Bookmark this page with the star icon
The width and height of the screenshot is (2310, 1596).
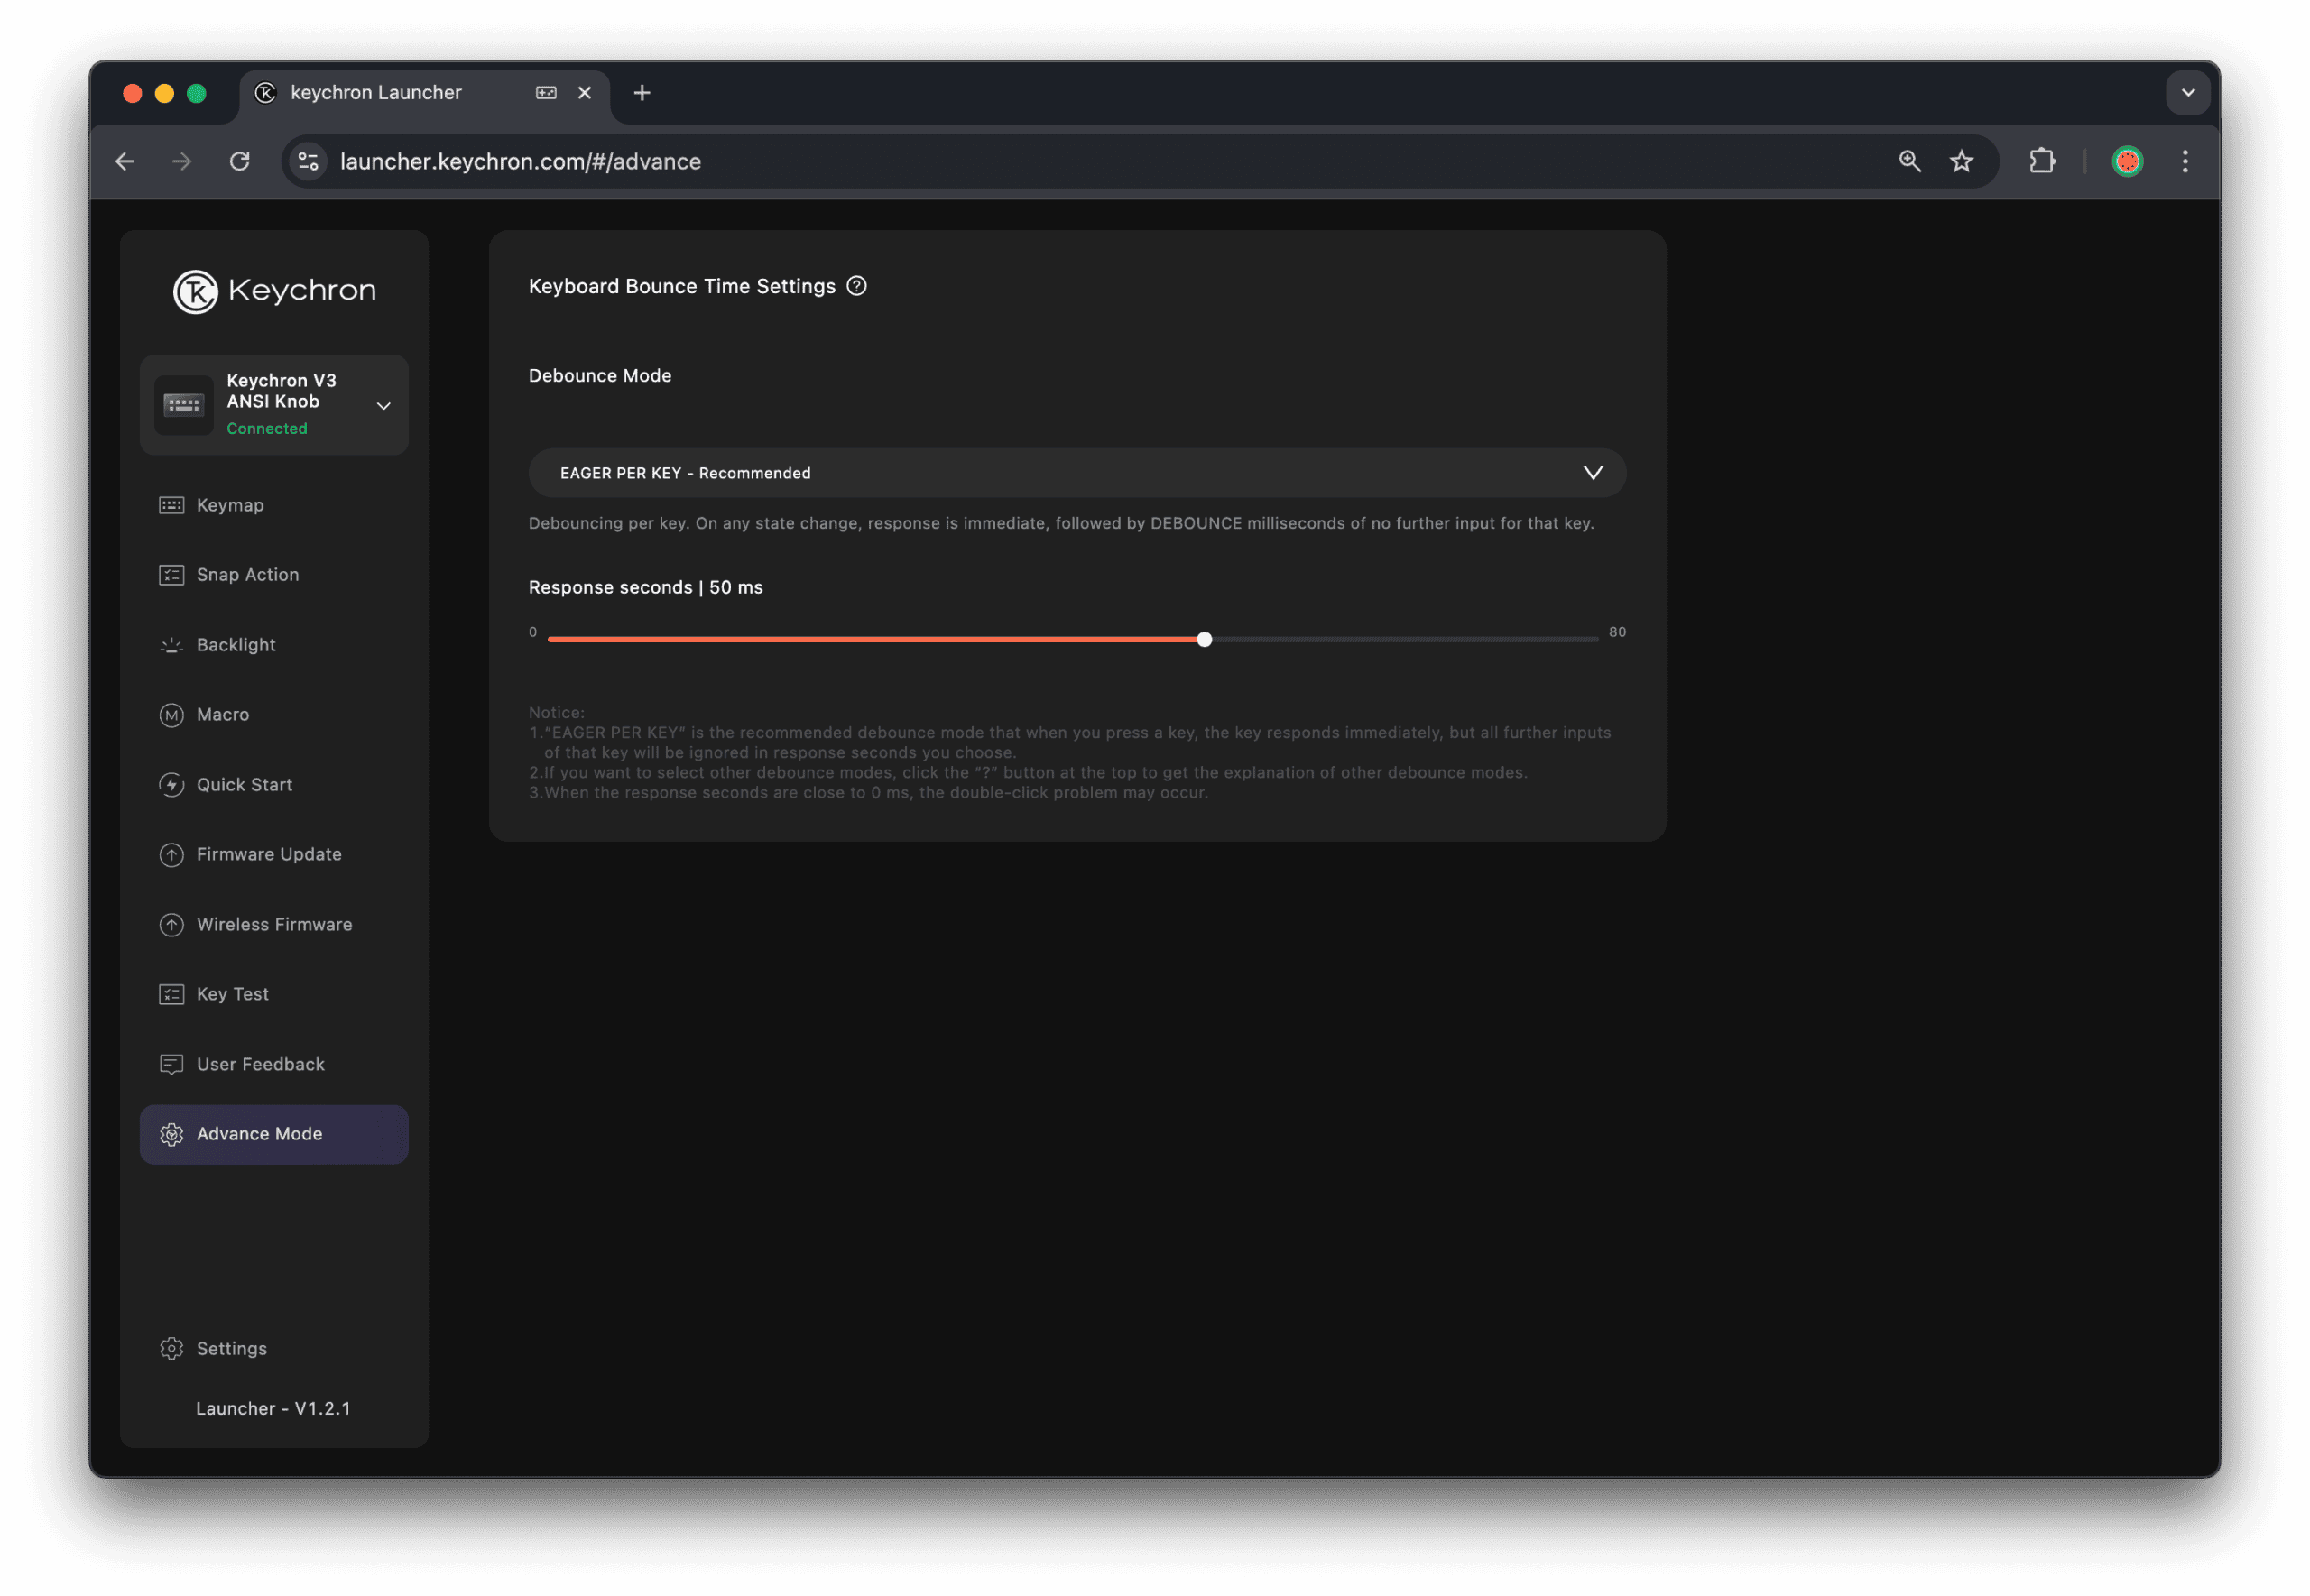1961,162
